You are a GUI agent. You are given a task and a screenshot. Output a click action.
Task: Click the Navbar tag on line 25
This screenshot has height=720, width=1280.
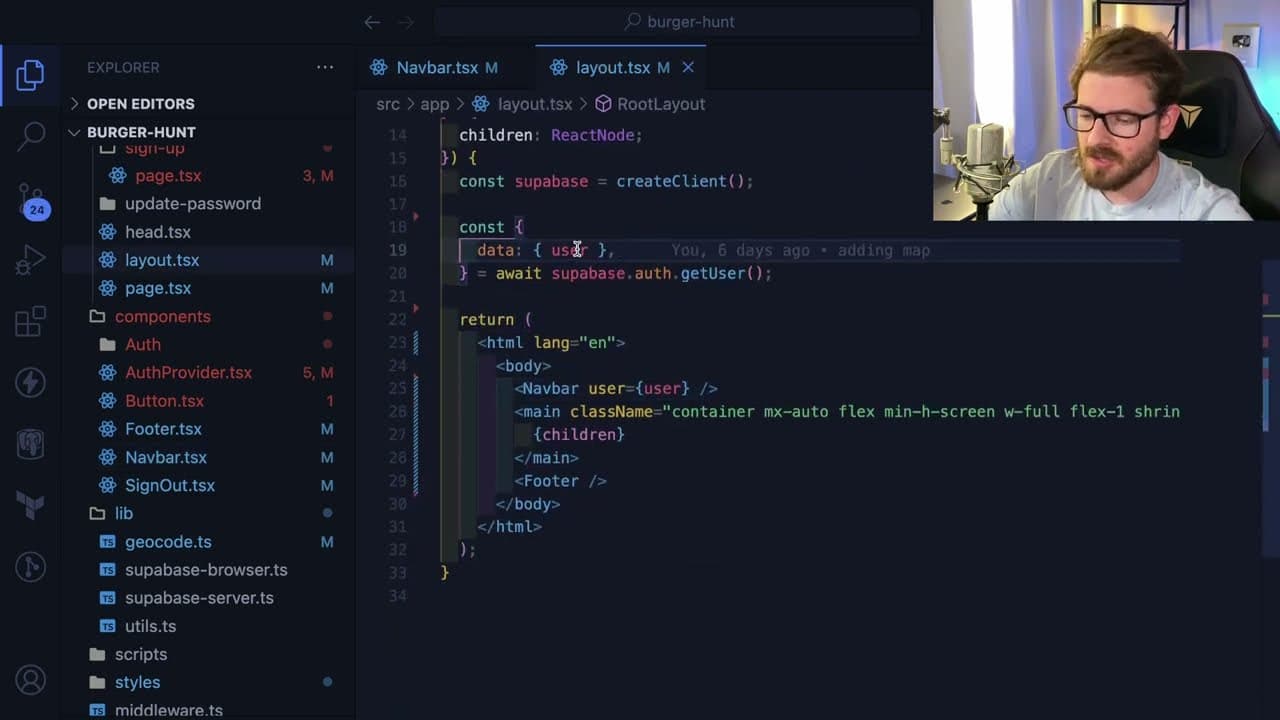pos(550,388)
